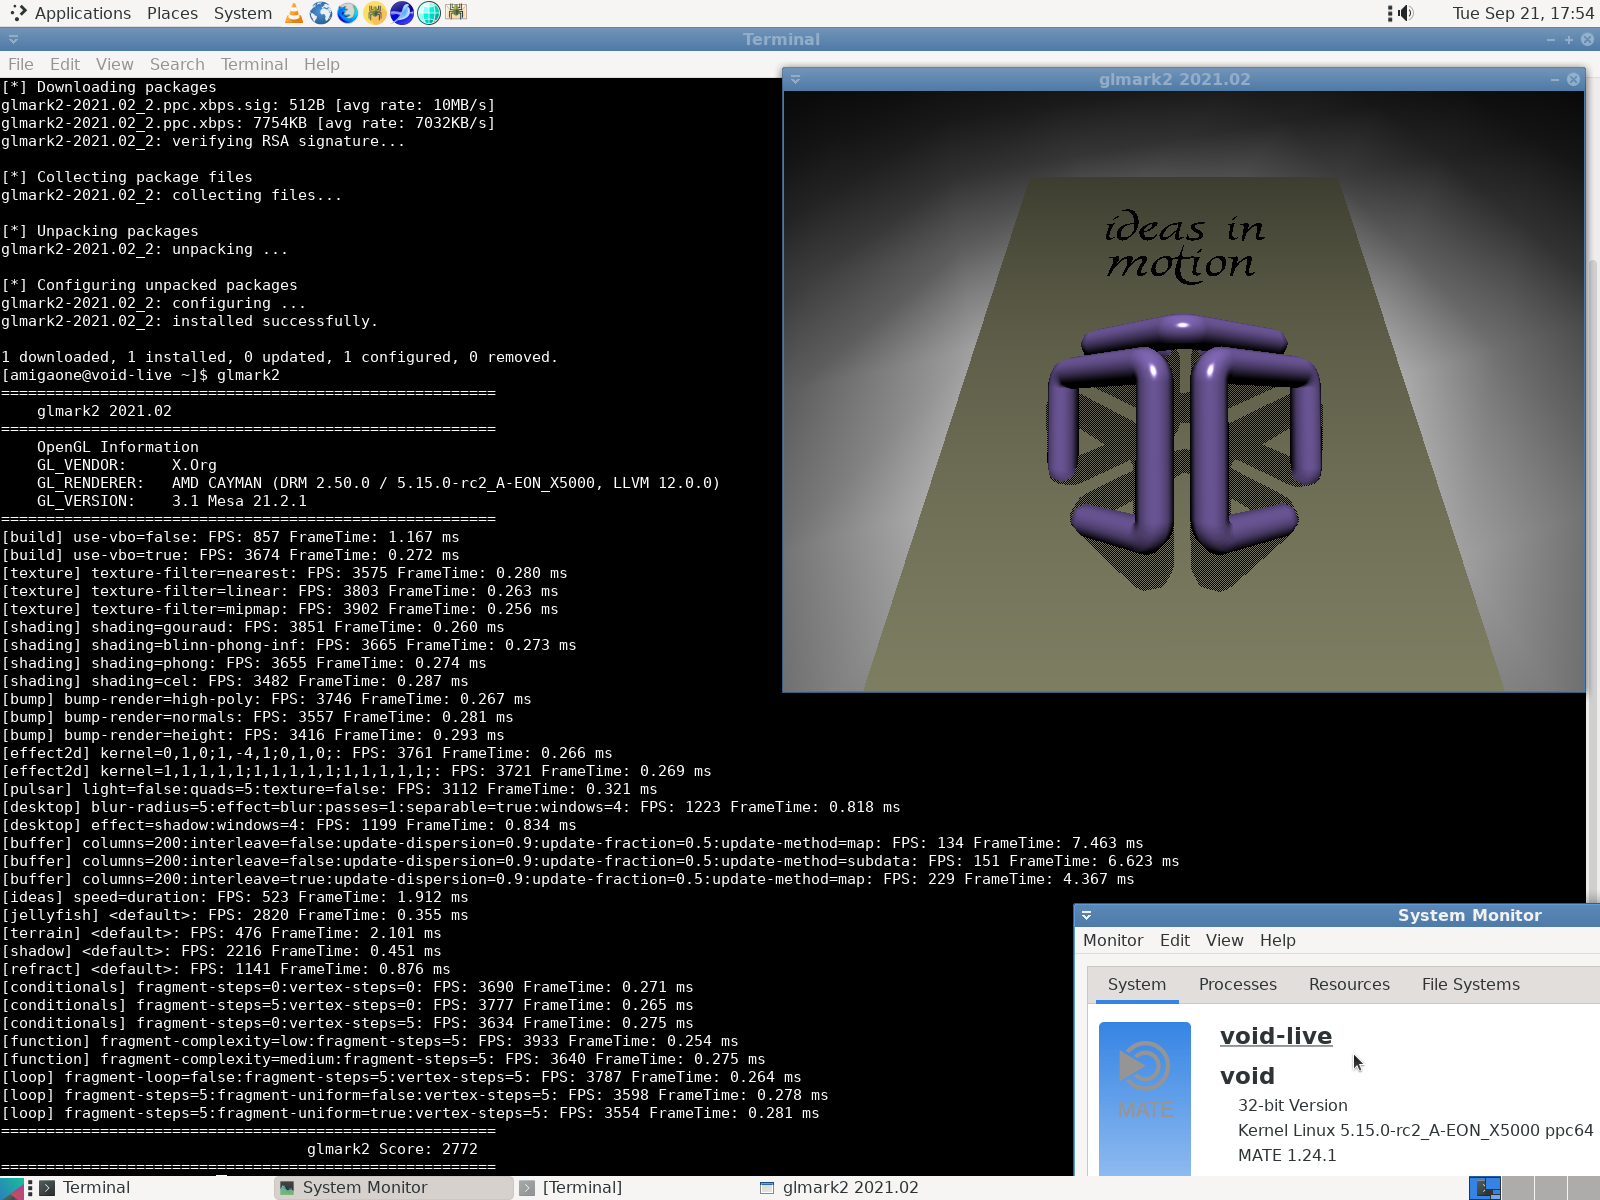Click the "void" distribution heading
The height and width of the screenshot is (1200, 1600).
click(x=1247, y=1076)
